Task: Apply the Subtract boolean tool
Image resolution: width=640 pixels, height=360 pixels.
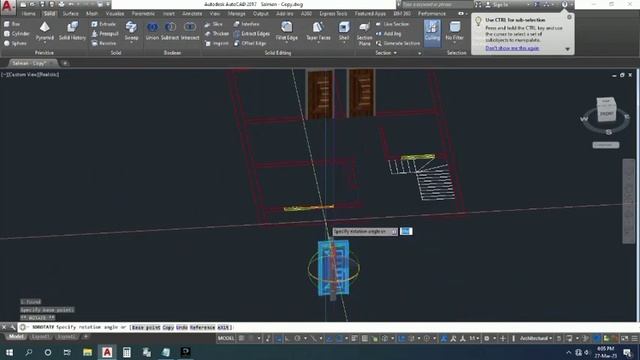Action: click(x=170, y=31)
